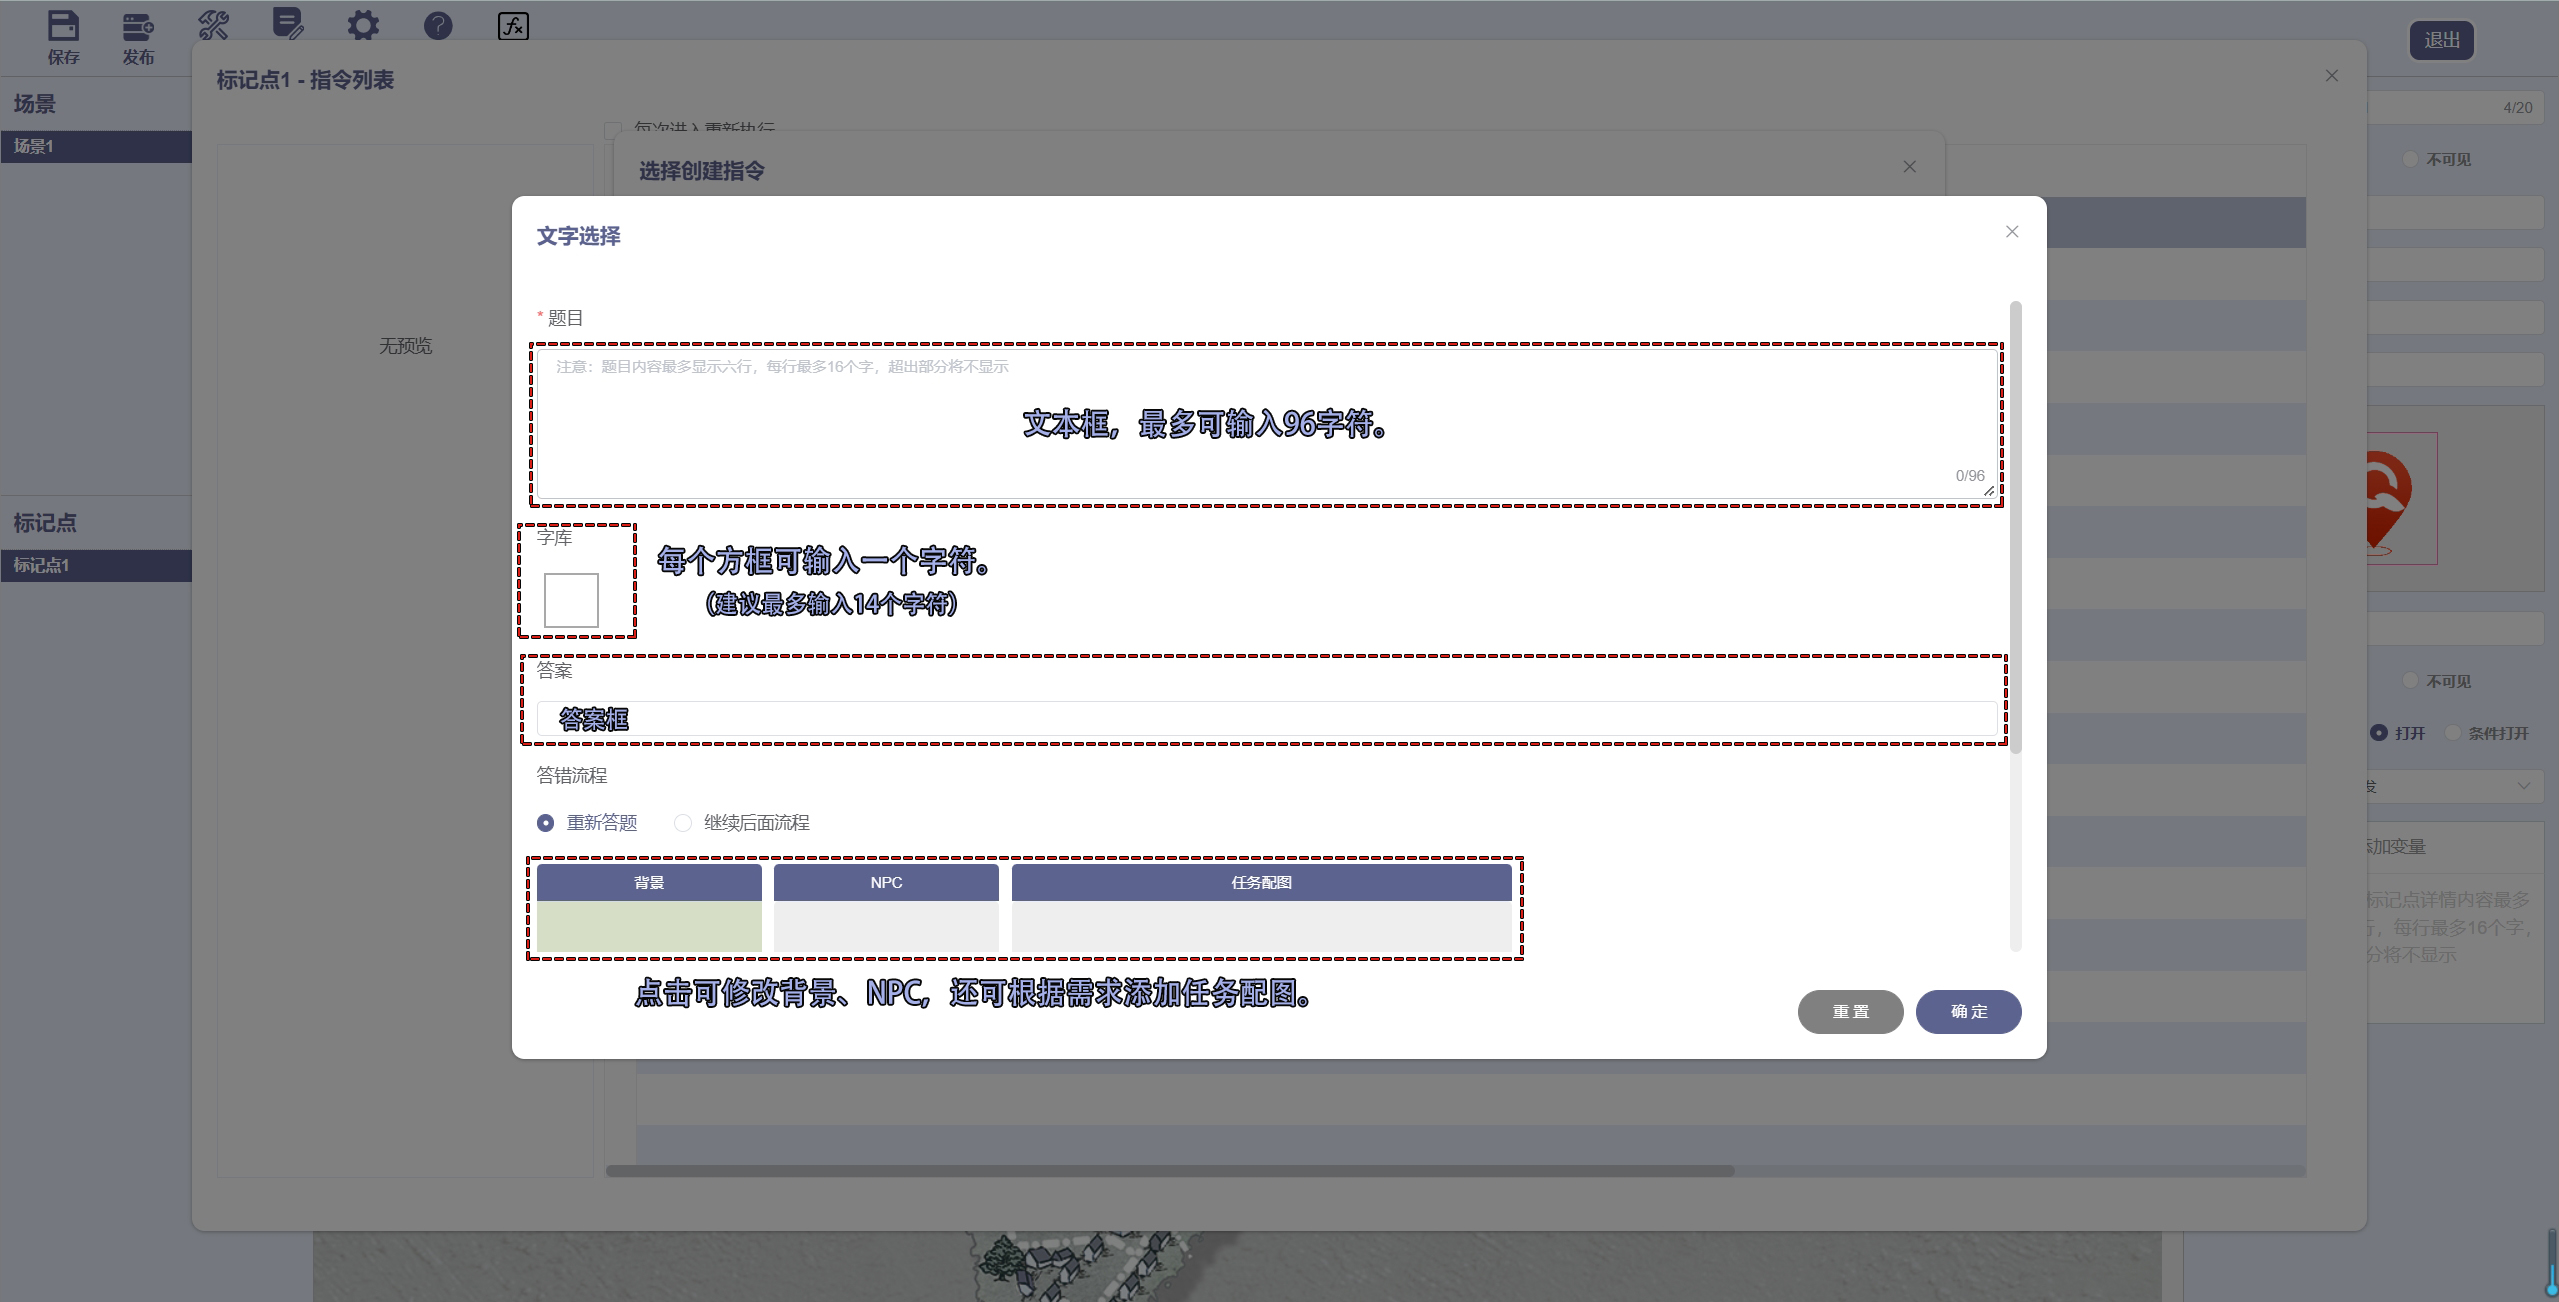Click the 题目 text area
The image size is (2559, 1302).
click(1265, 425)
